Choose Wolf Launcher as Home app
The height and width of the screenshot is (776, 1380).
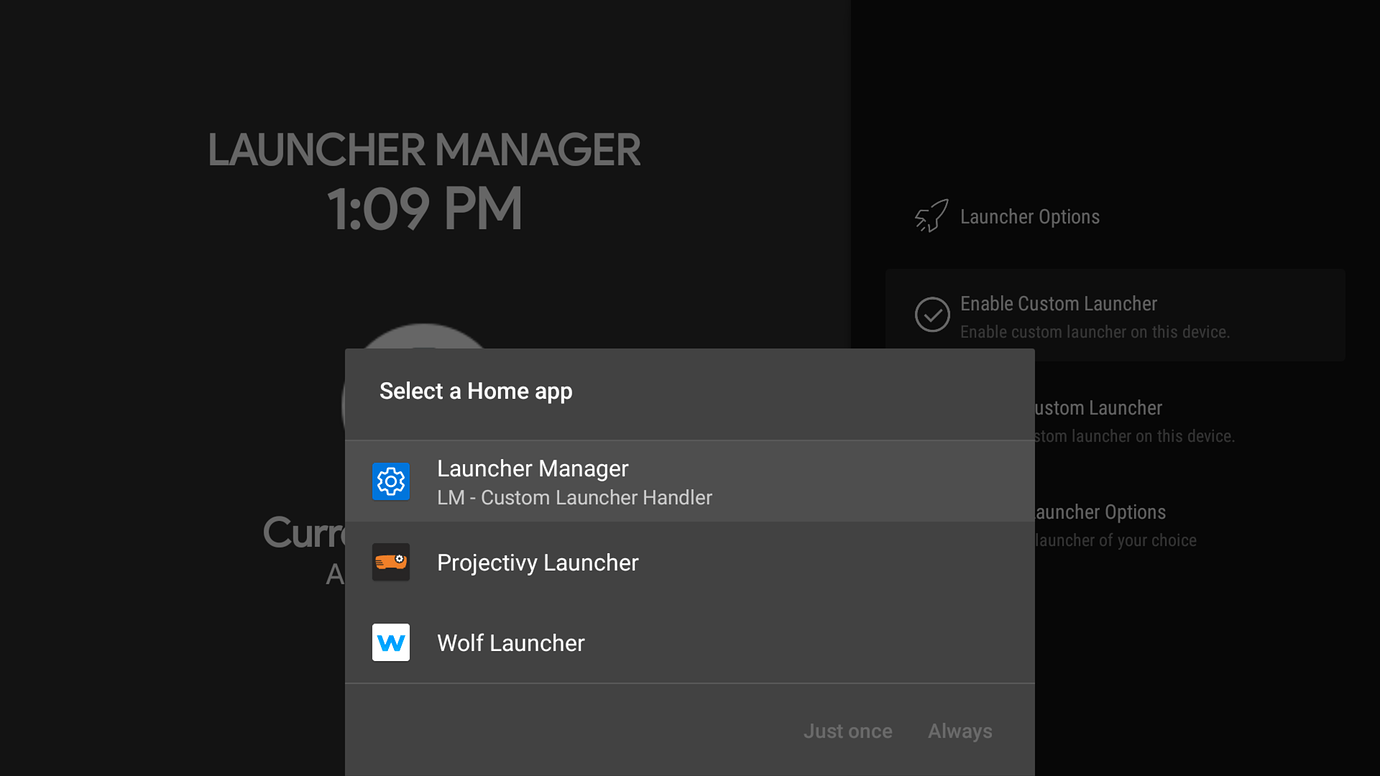[690, 642]
